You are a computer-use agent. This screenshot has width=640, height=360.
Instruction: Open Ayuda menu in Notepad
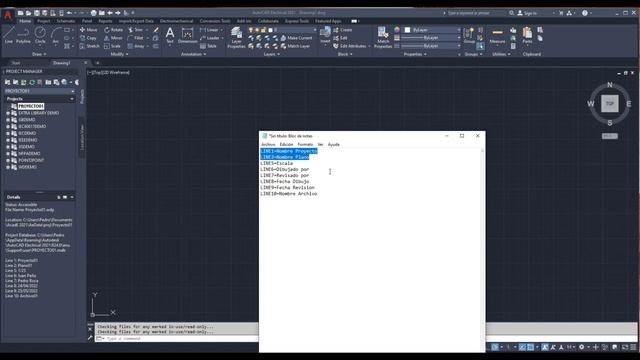coord(333,144)
